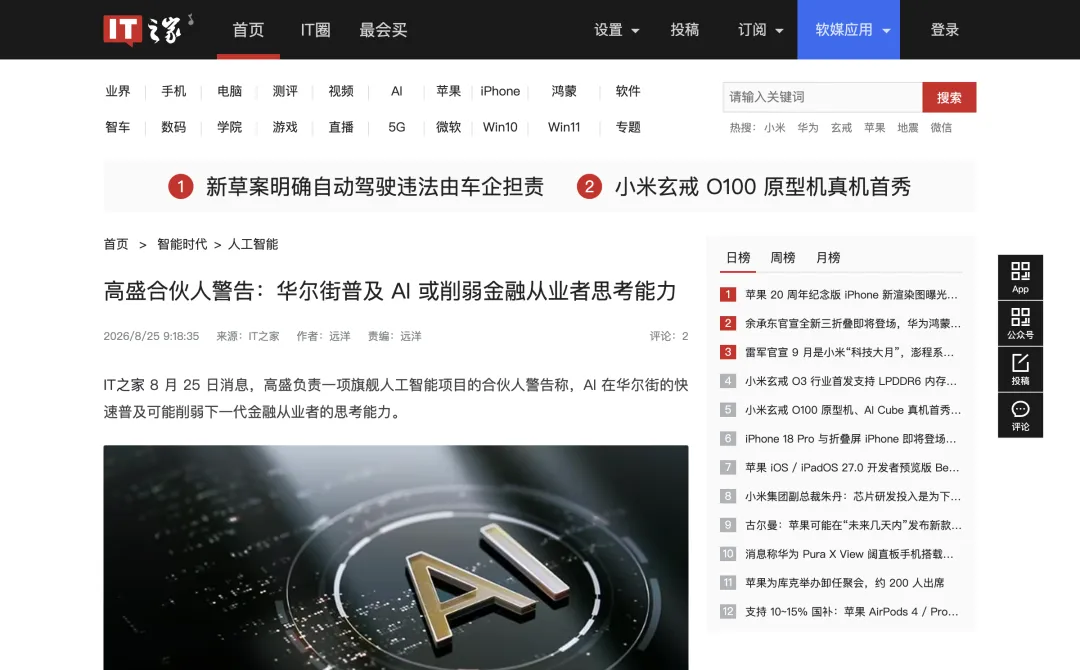Click the IT之家 logo
Image resolution: width=1080 pixels, height=670 pixels.
click(x=148, y=30)
